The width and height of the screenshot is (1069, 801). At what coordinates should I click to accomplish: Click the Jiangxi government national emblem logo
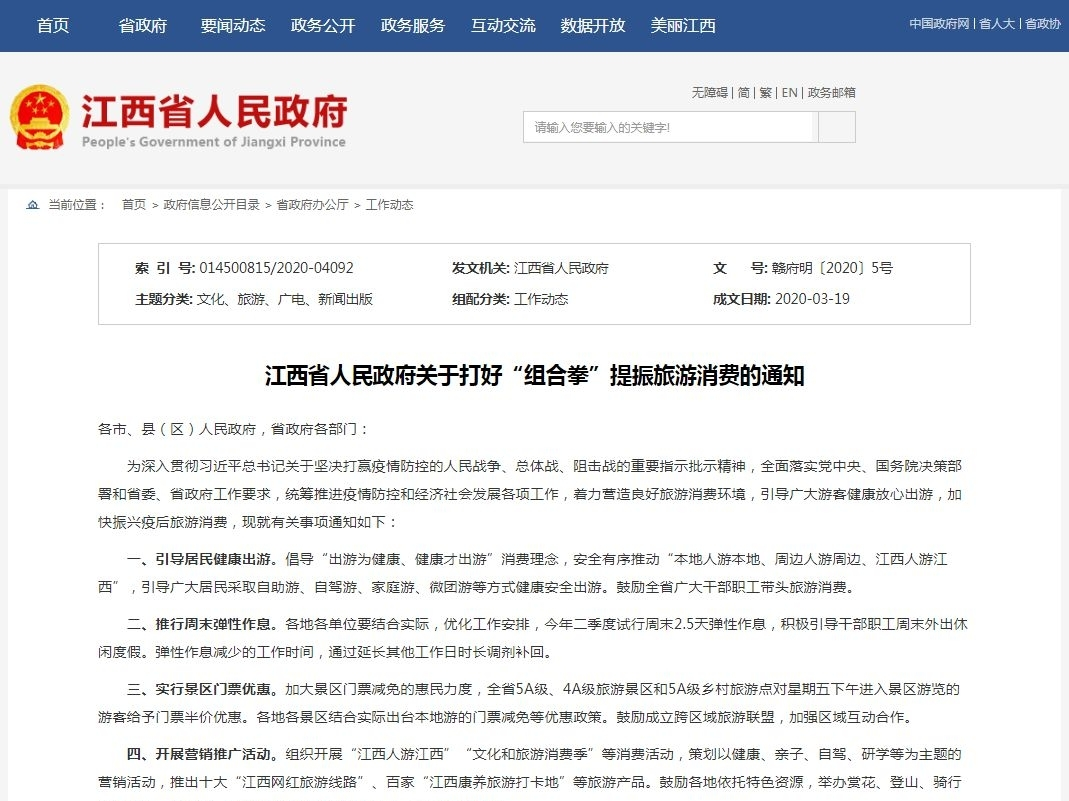pos(40,117)
